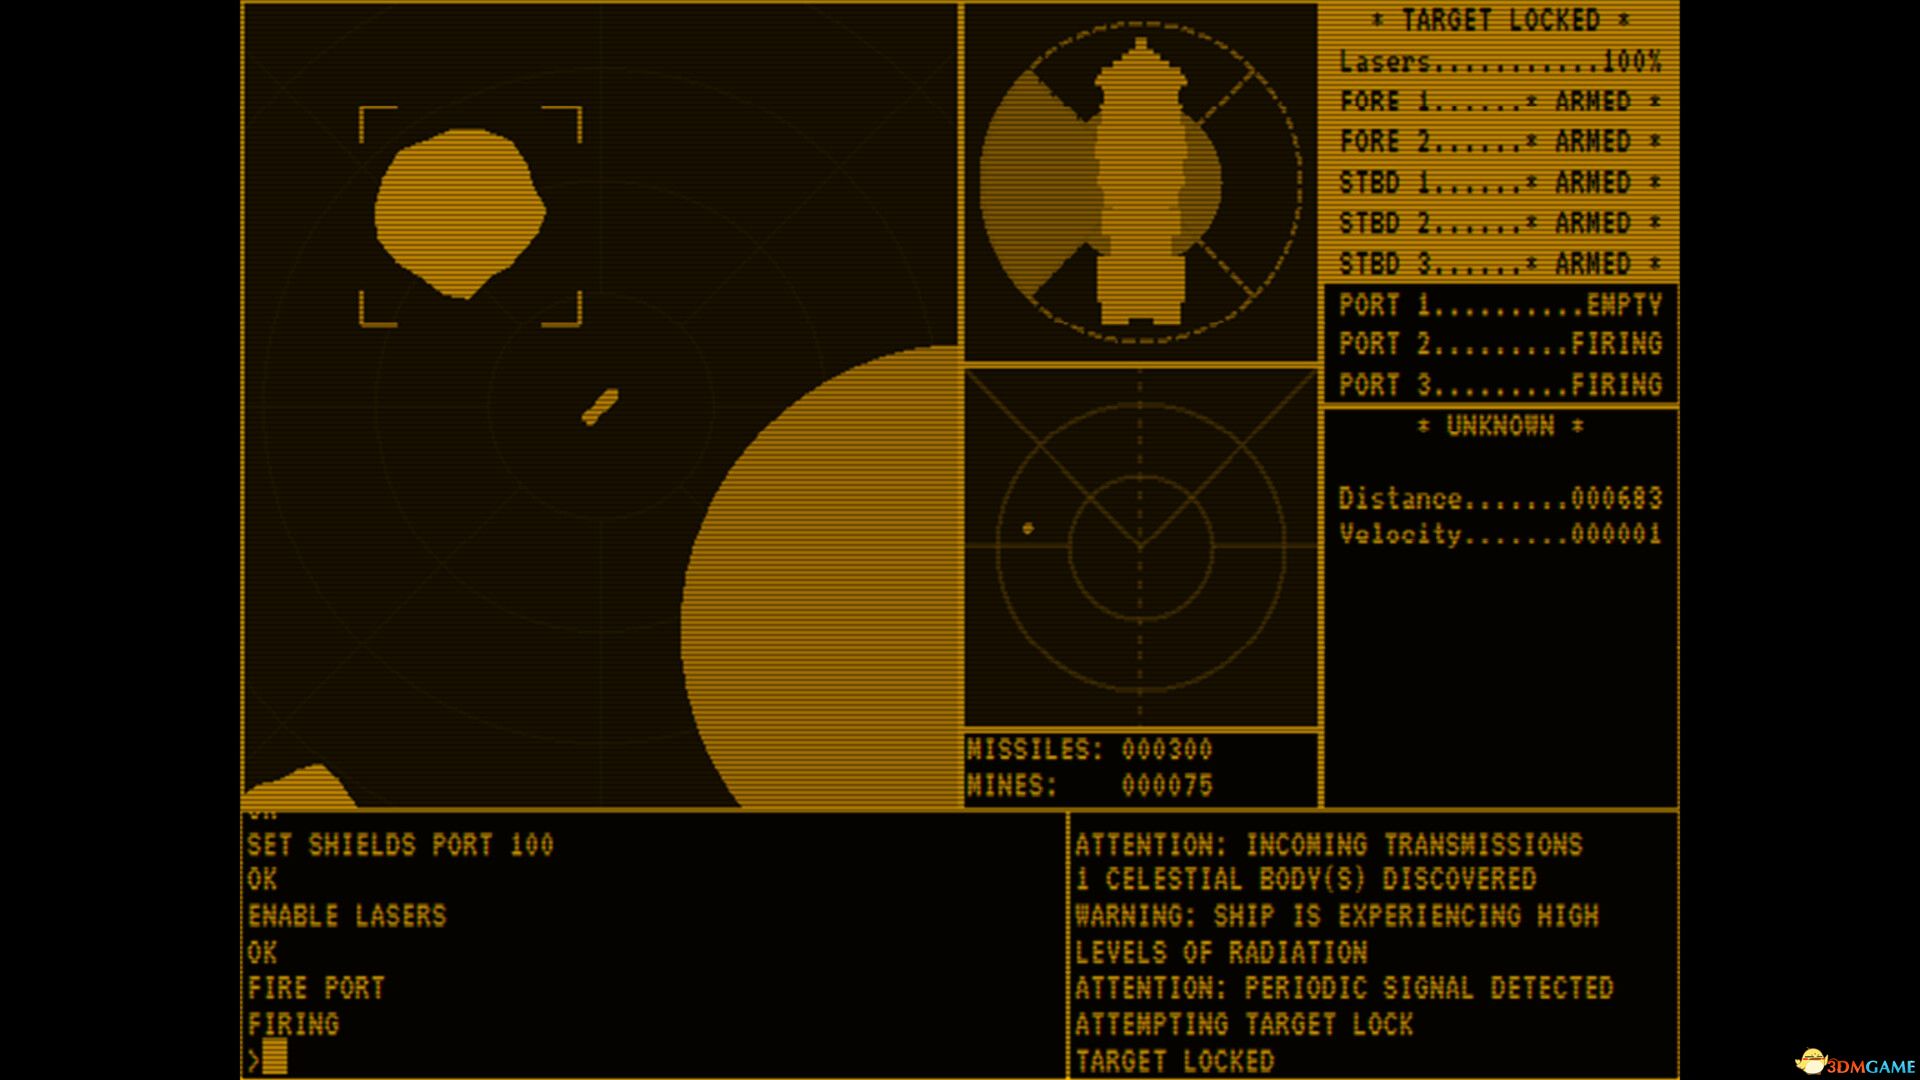
Task: Click the FIRE PORT command in the log
Action: [316, 988]
